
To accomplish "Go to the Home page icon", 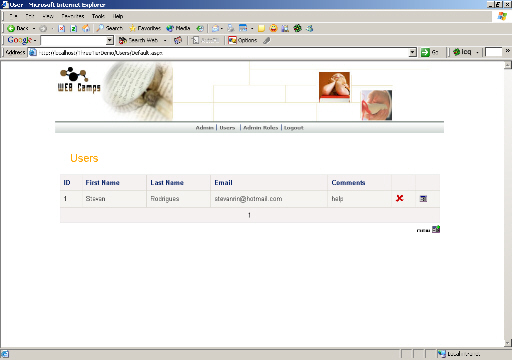I will coord(86,28).
